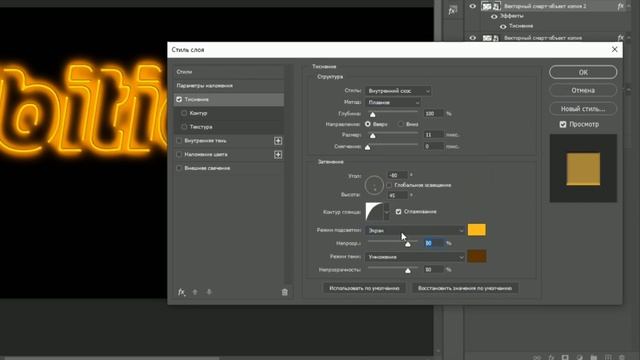Move effect up with the up arrow icon
This screenshot has height=360, width=640.
195,292
